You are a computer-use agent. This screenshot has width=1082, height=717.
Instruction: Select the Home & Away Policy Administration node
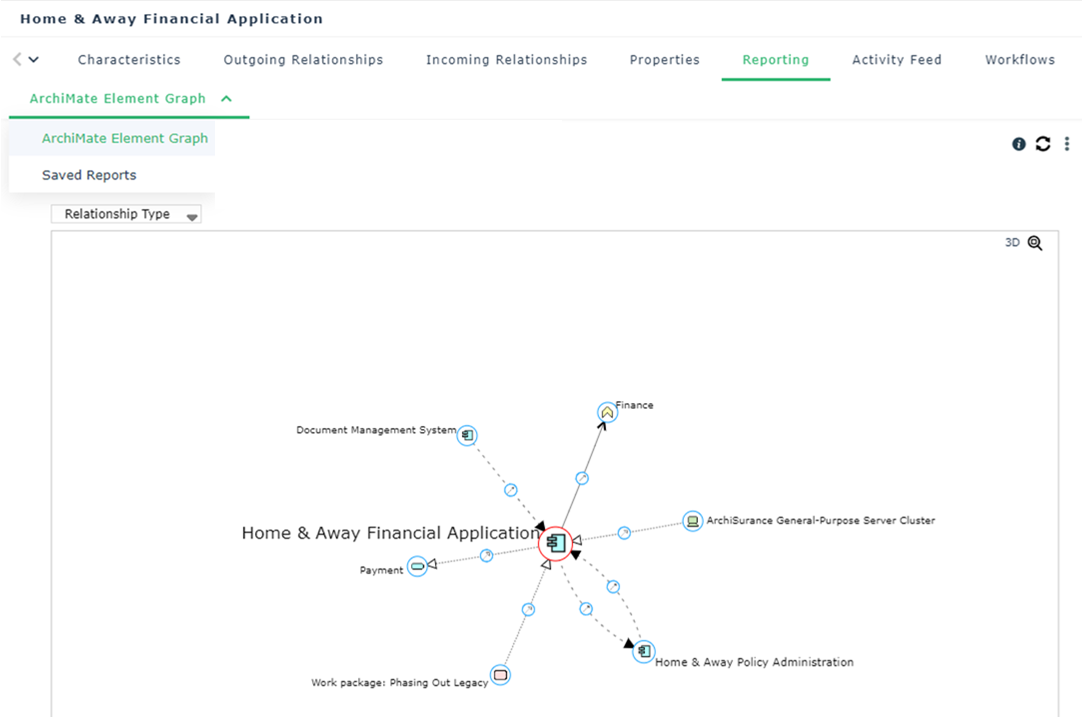click(x=644, y=651)
